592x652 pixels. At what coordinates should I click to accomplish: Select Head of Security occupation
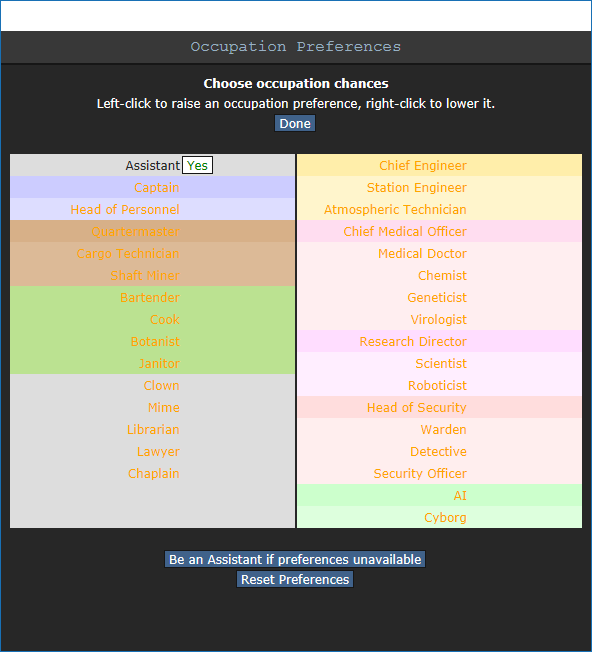coord(417,408)
